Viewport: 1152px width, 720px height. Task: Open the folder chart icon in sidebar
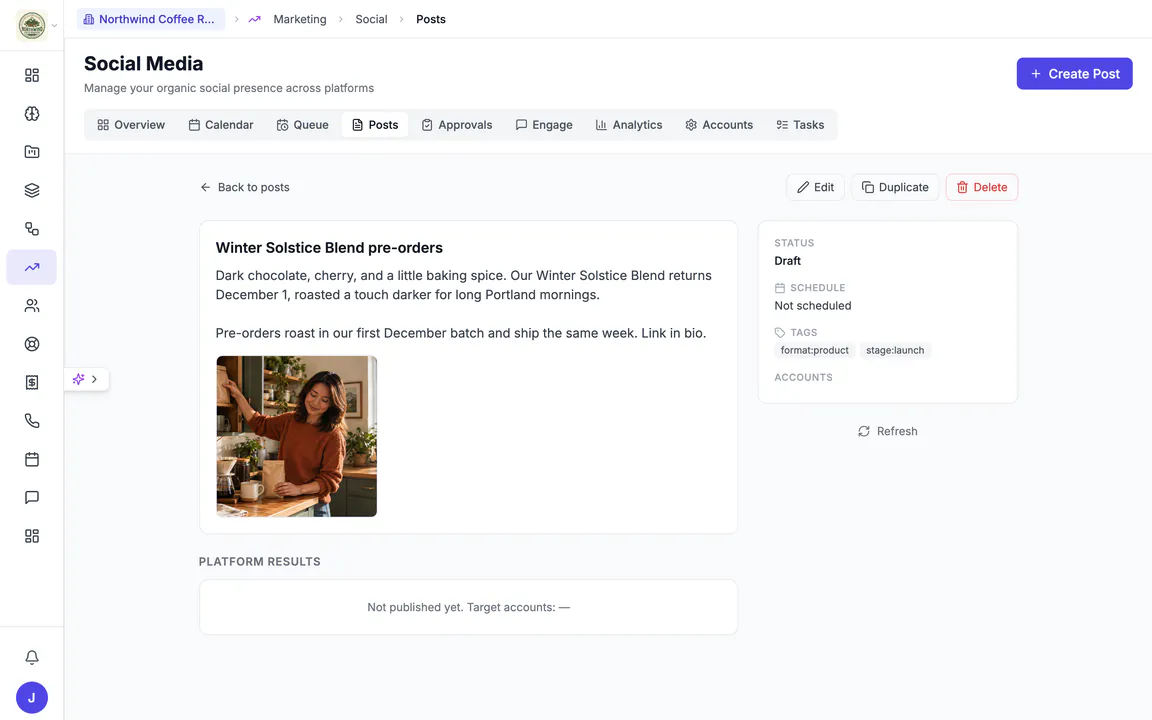32,152
